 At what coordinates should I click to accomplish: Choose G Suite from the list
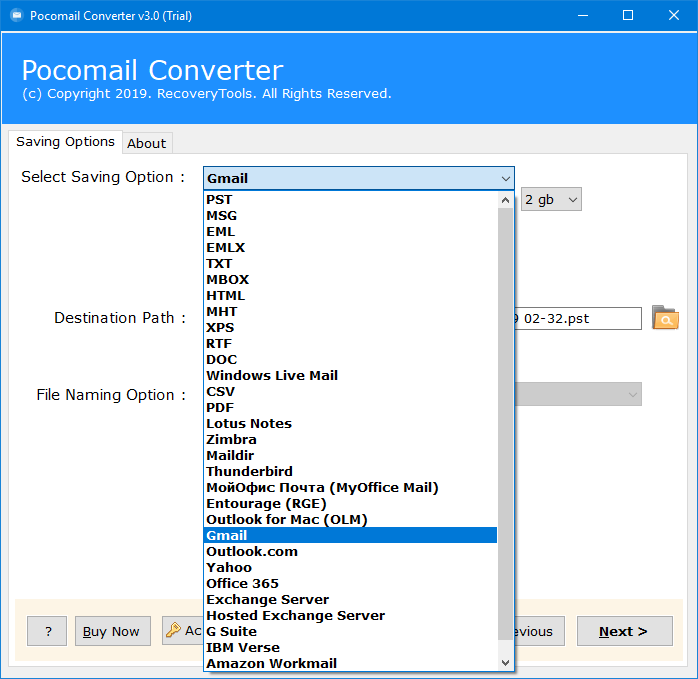tap(350, 632)
